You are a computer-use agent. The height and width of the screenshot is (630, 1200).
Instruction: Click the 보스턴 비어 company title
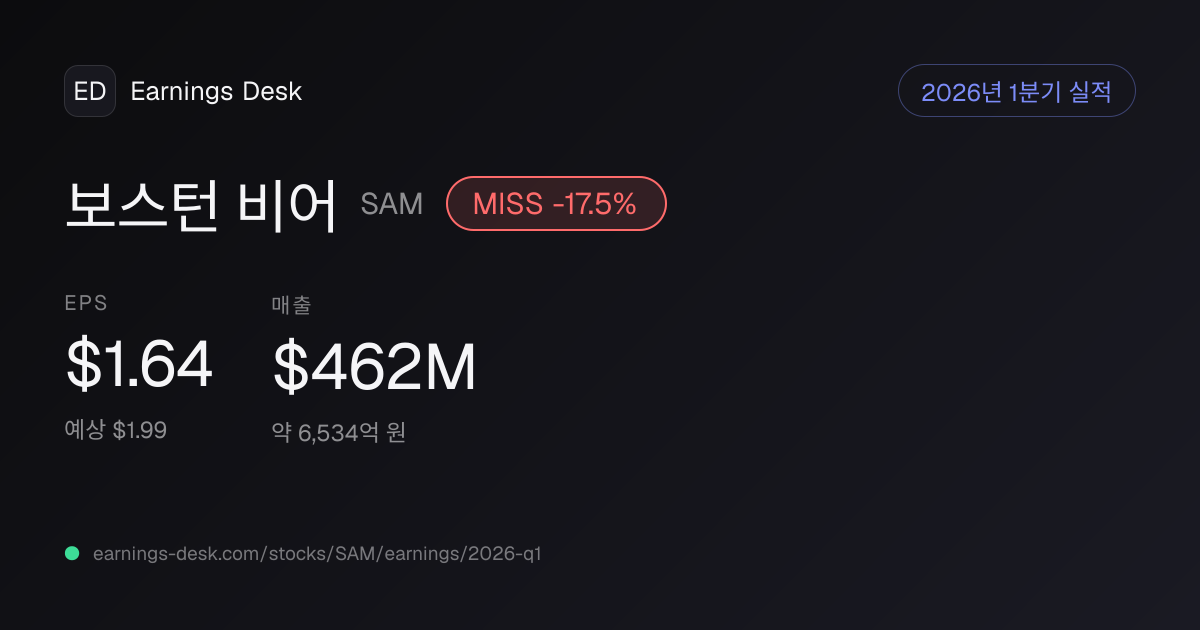click(201, 205)
